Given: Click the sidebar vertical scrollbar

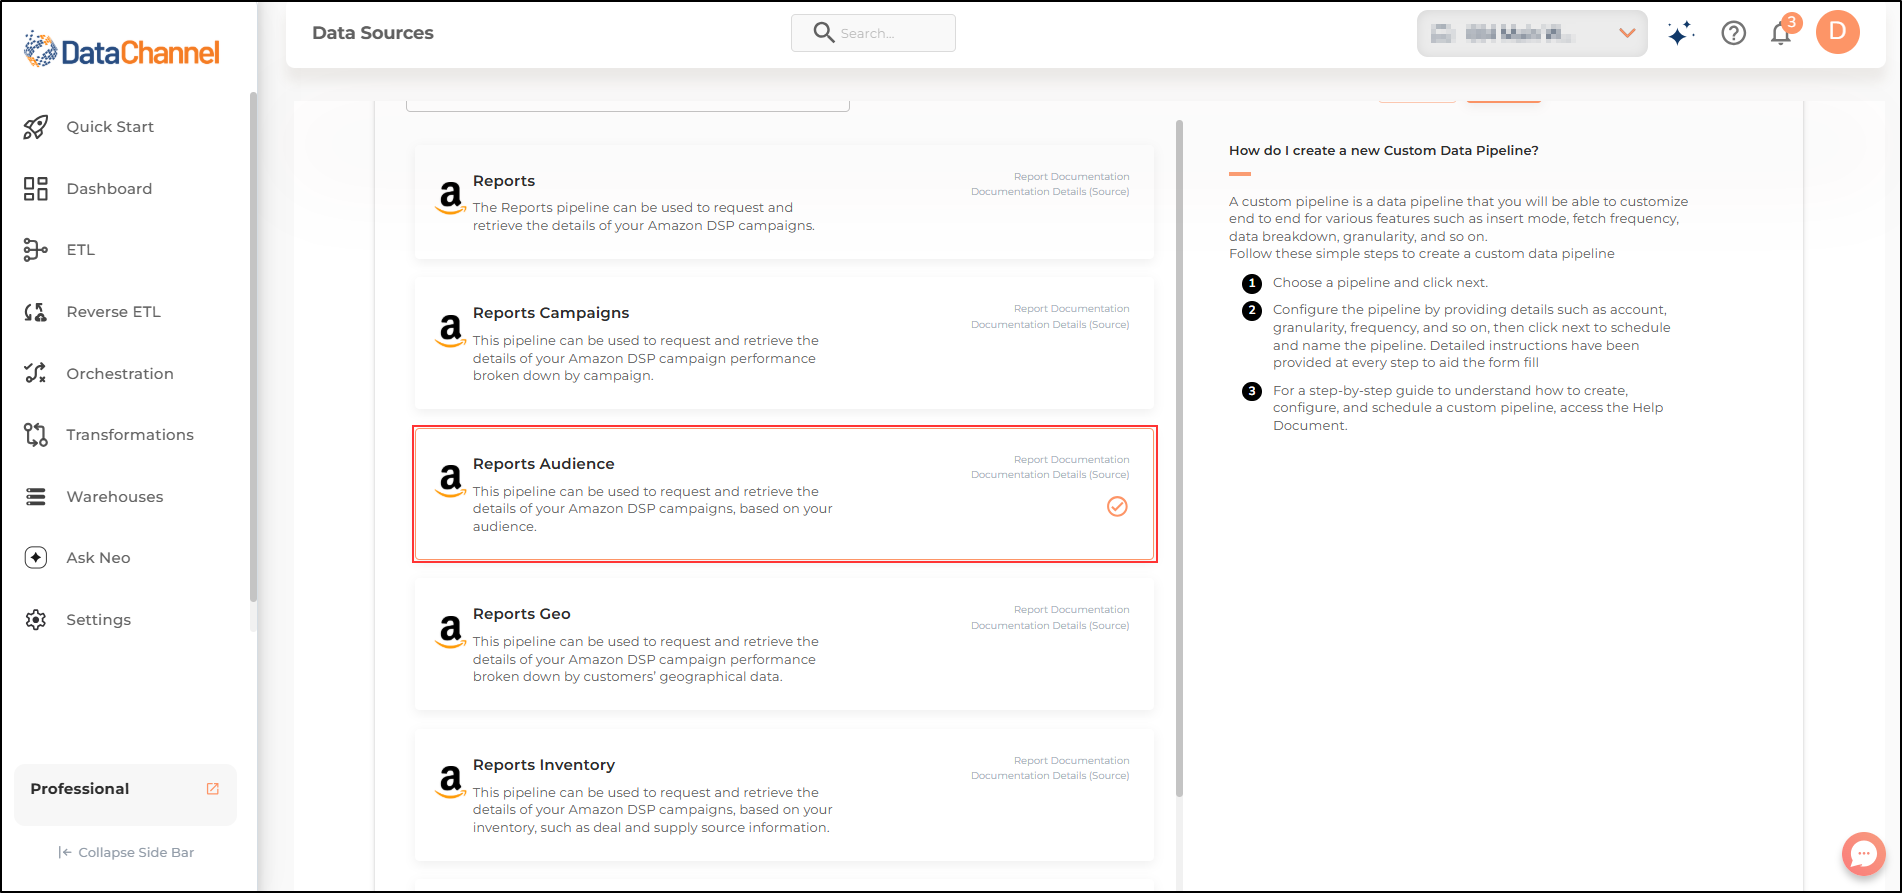Looking at the screenshot, I should pyautogui.click(x=253, y=347).
